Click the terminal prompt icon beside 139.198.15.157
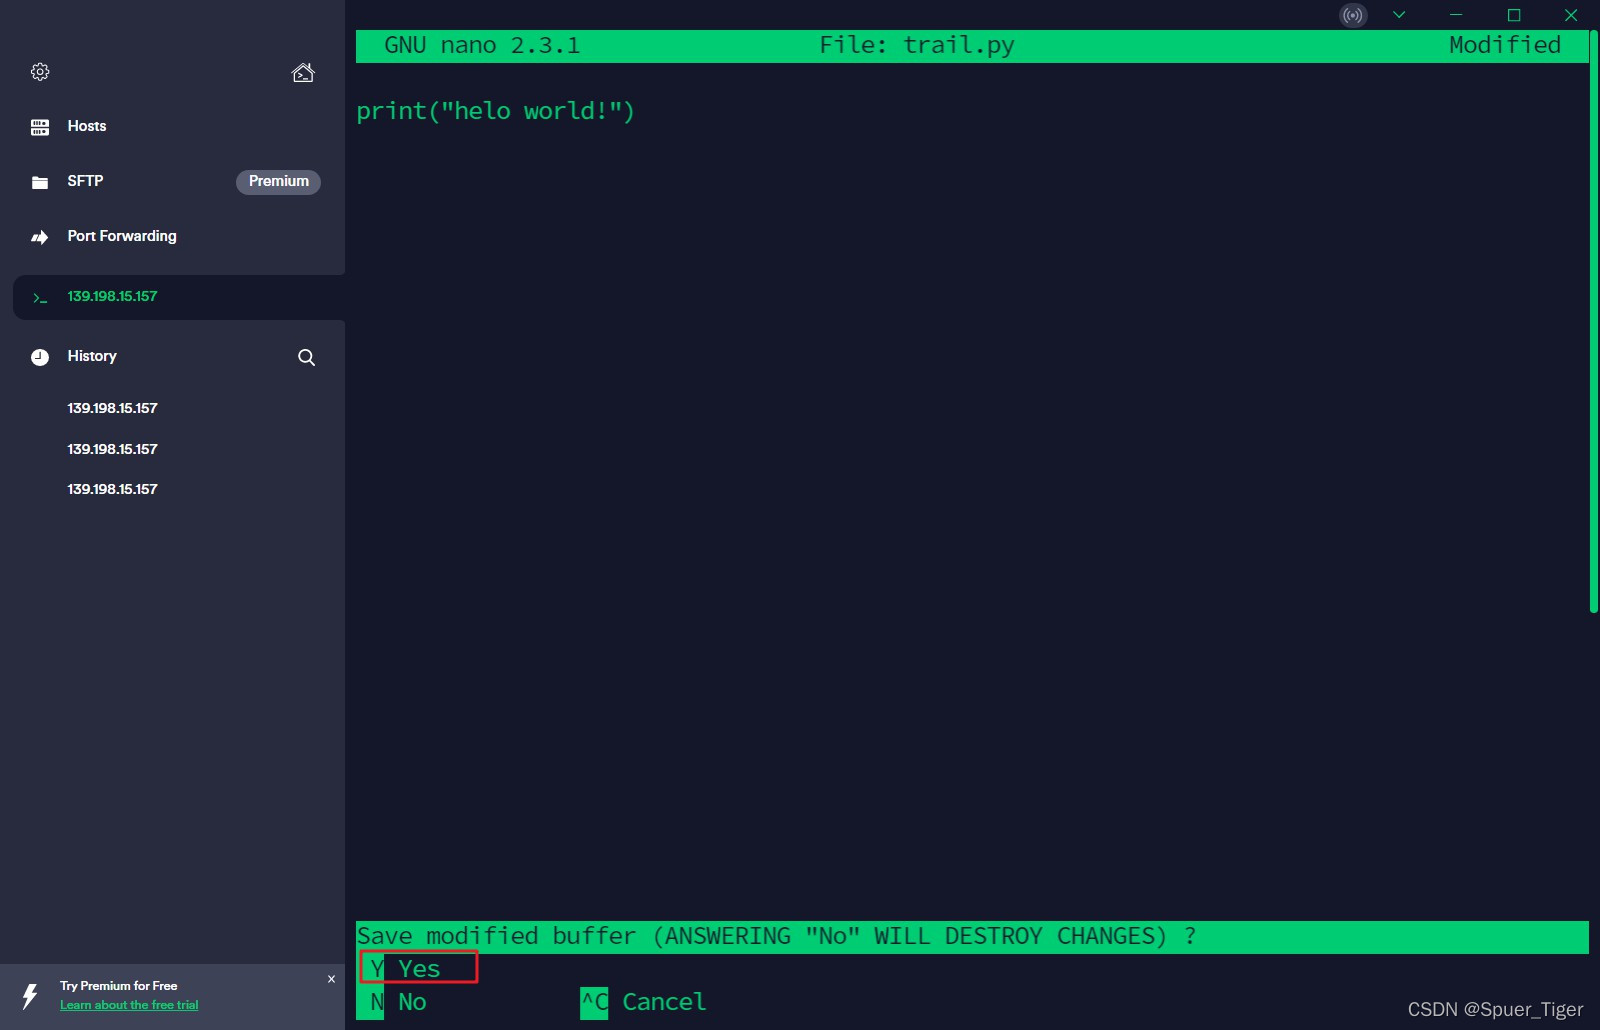 [x=40, y=298]
